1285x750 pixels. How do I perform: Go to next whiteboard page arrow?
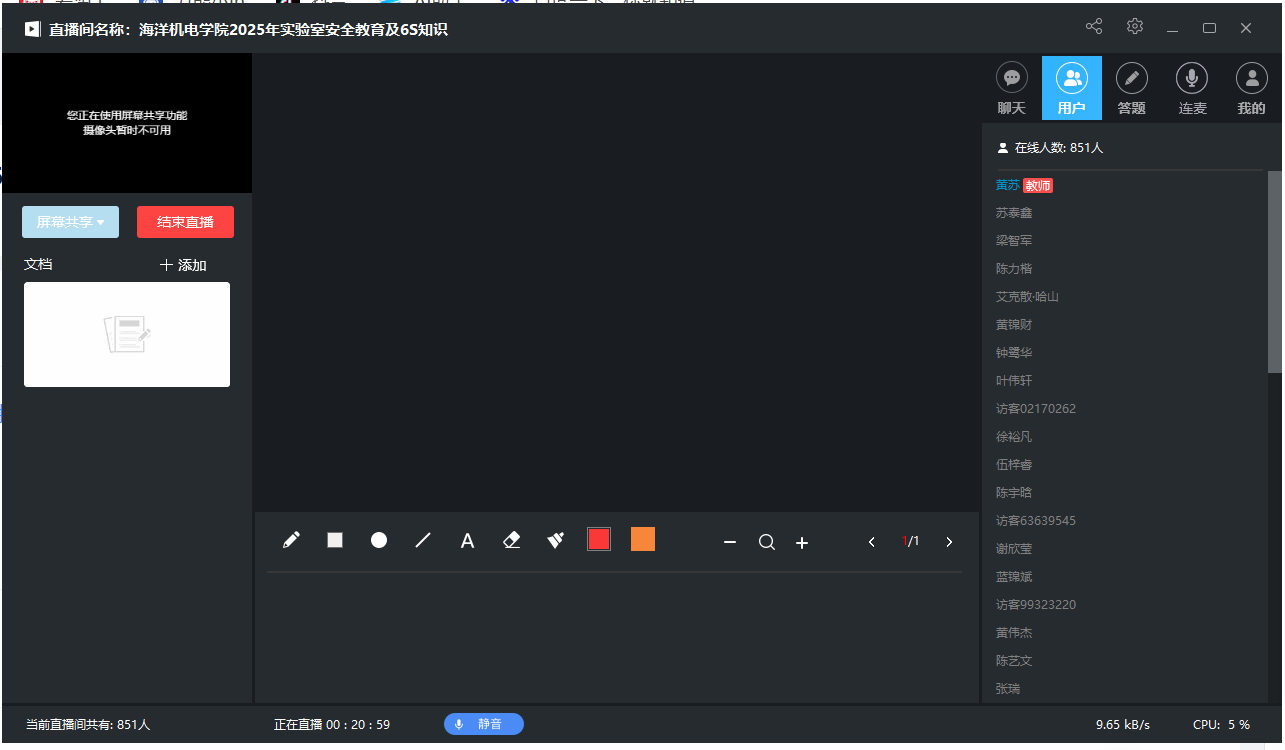pyautogui.click(x=949, y=542)
